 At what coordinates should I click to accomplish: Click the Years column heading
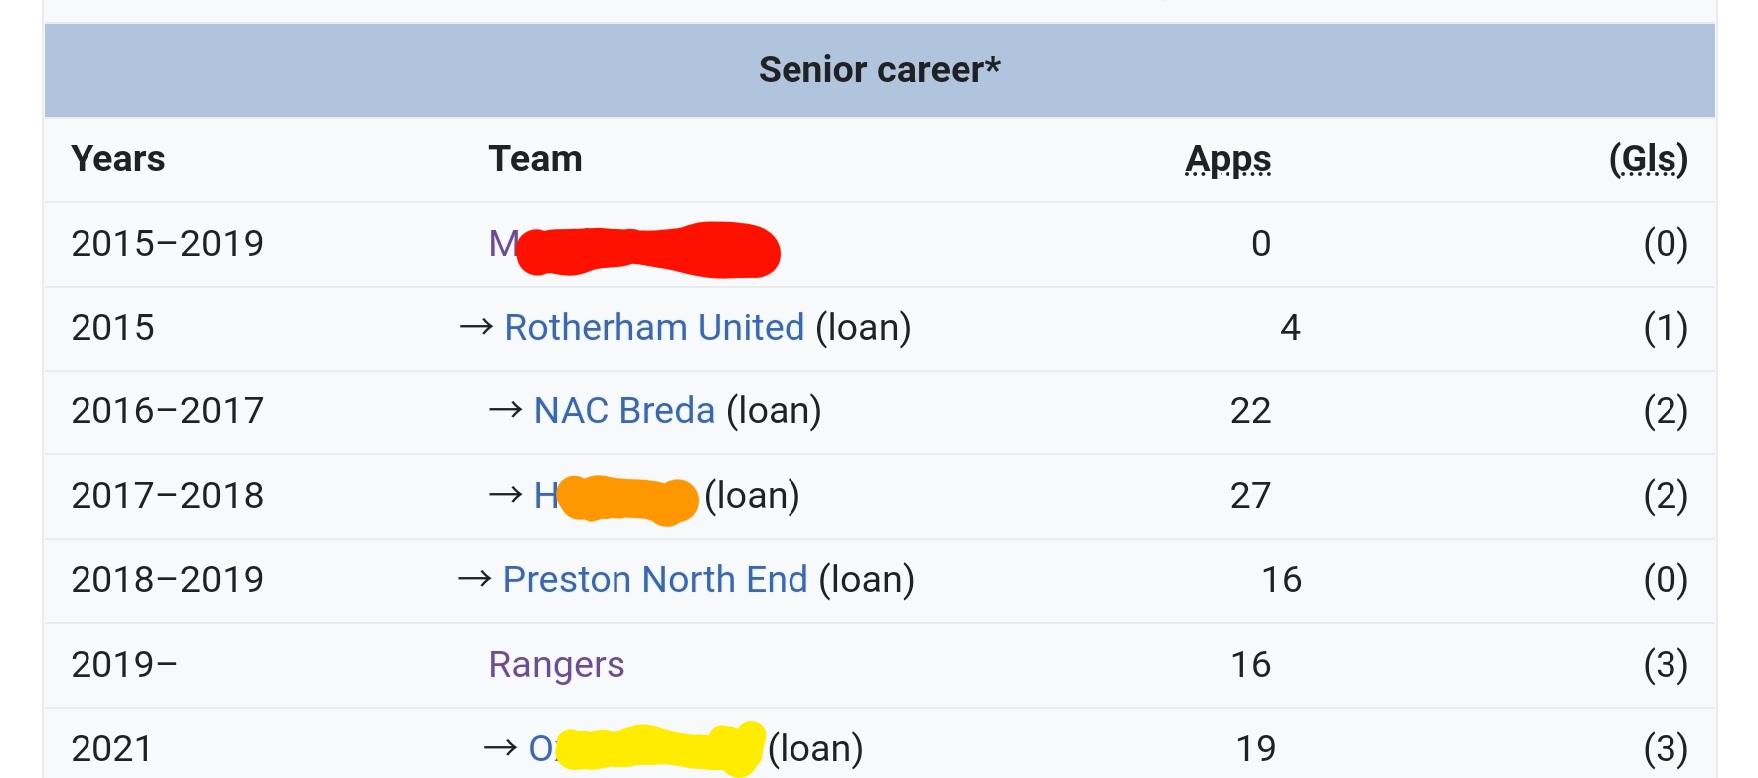[118, 159]
